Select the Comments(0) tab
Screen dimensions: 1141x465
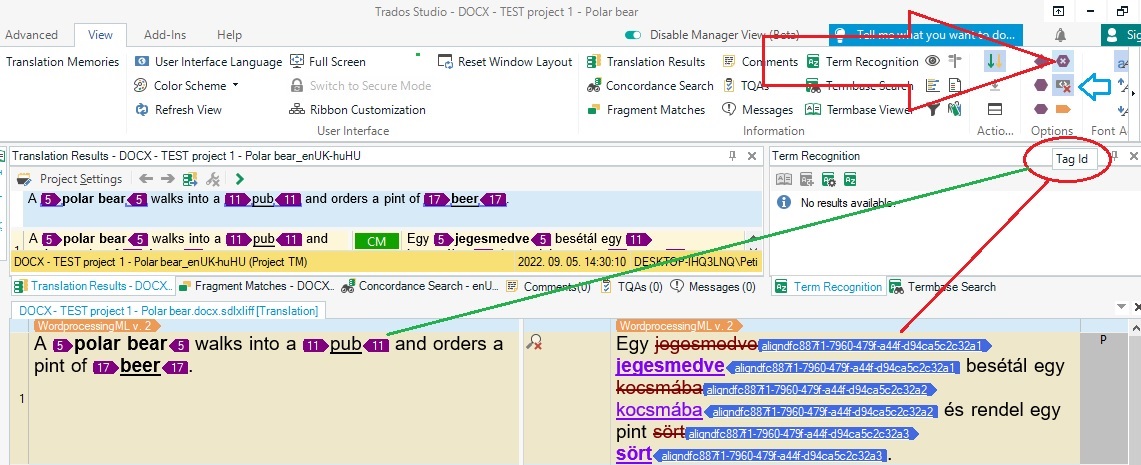pyautogui.click(x=549, y=287)
